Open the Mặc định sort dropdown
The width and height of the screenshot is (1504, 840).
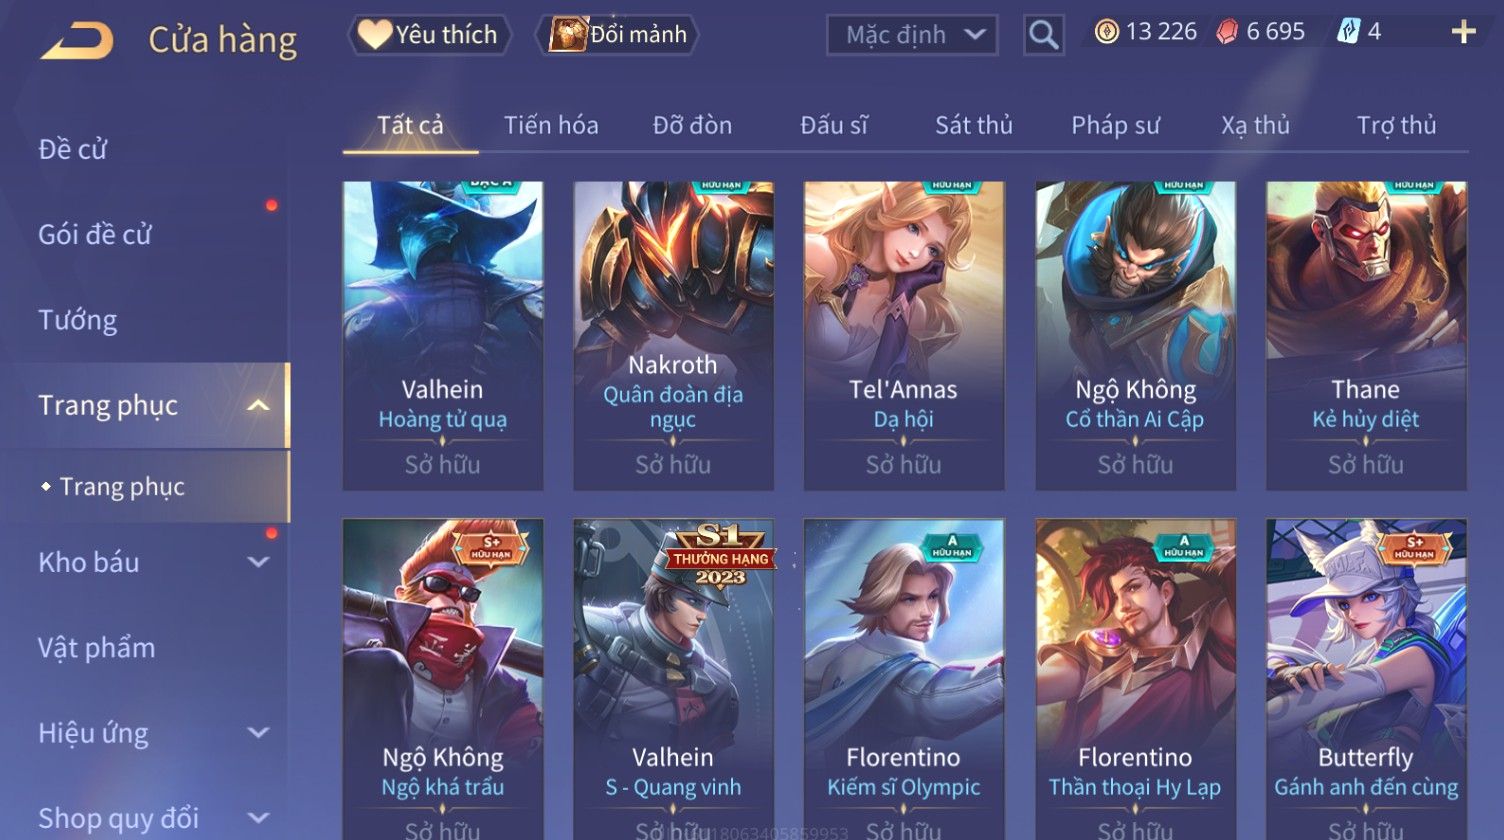click(x=912, y=36)
